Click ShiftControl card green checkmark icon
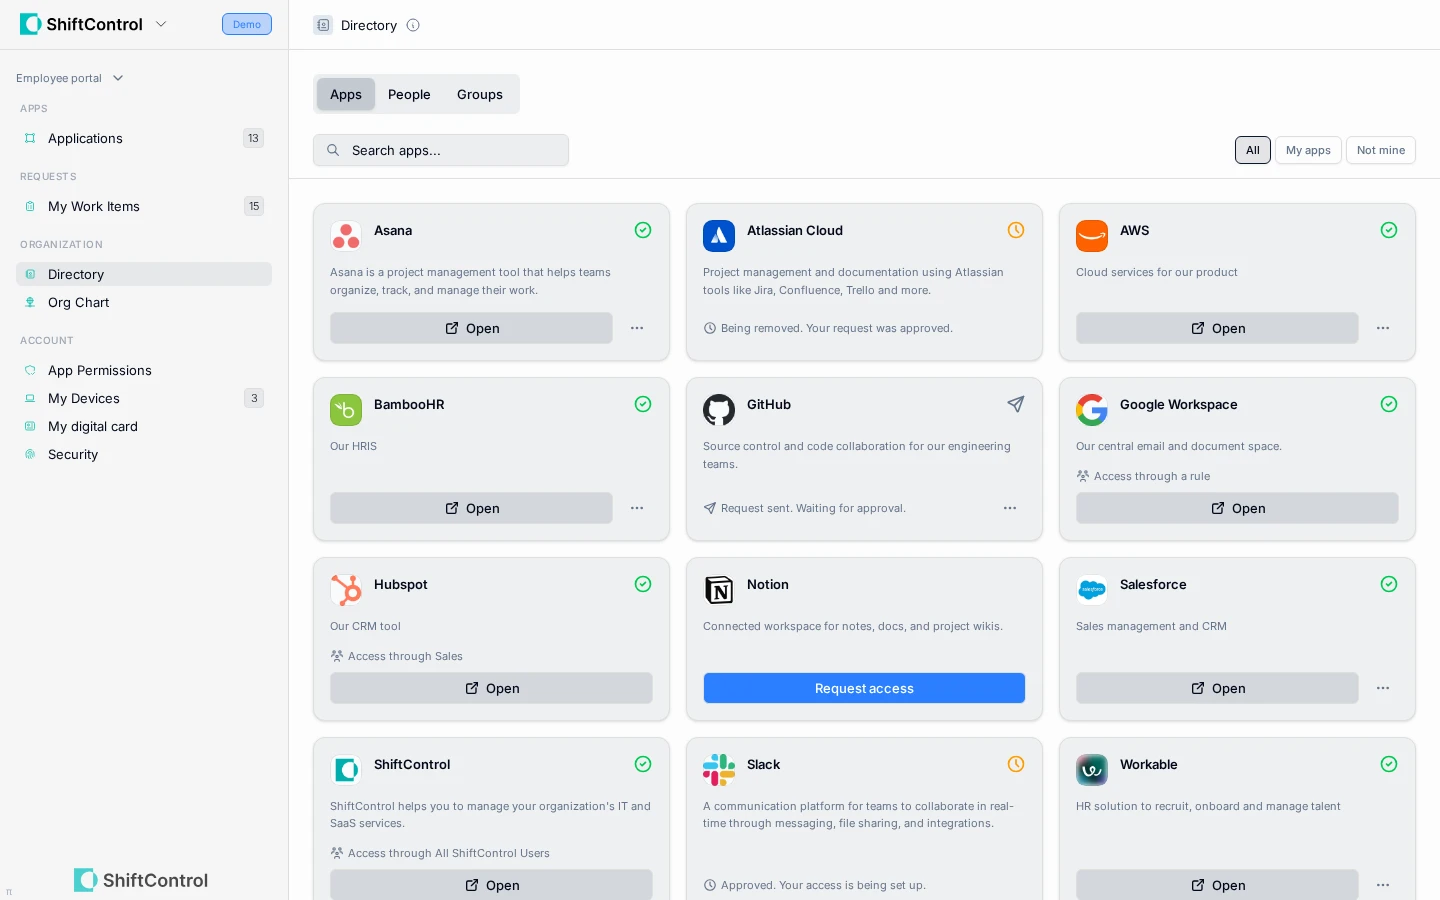Screen dimensions: 1440x900 643,764
